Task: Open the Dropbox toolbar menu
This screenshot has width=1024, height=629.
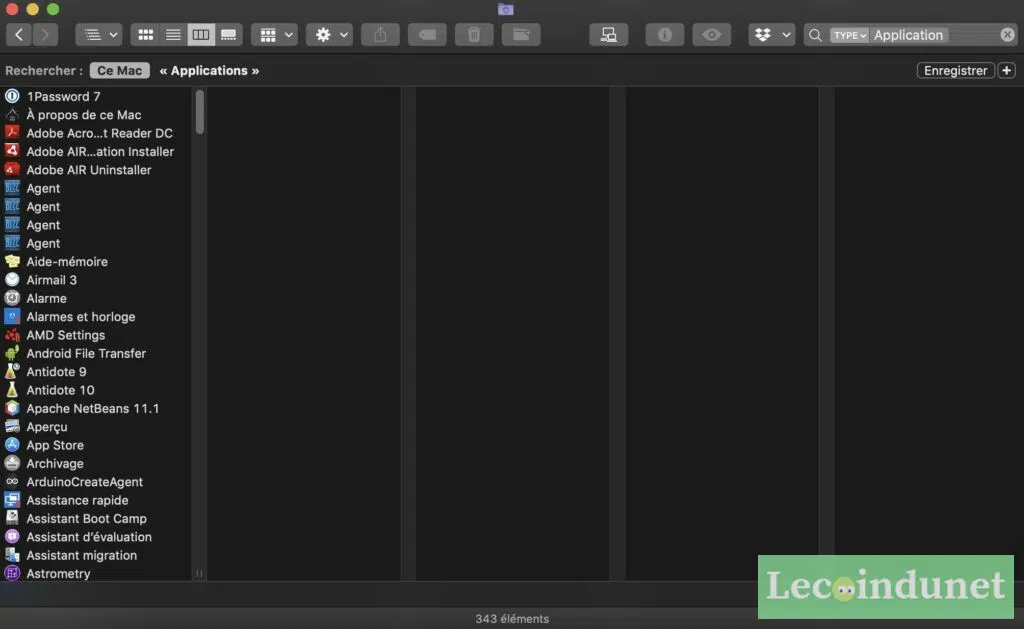Action: coord(772,35)
